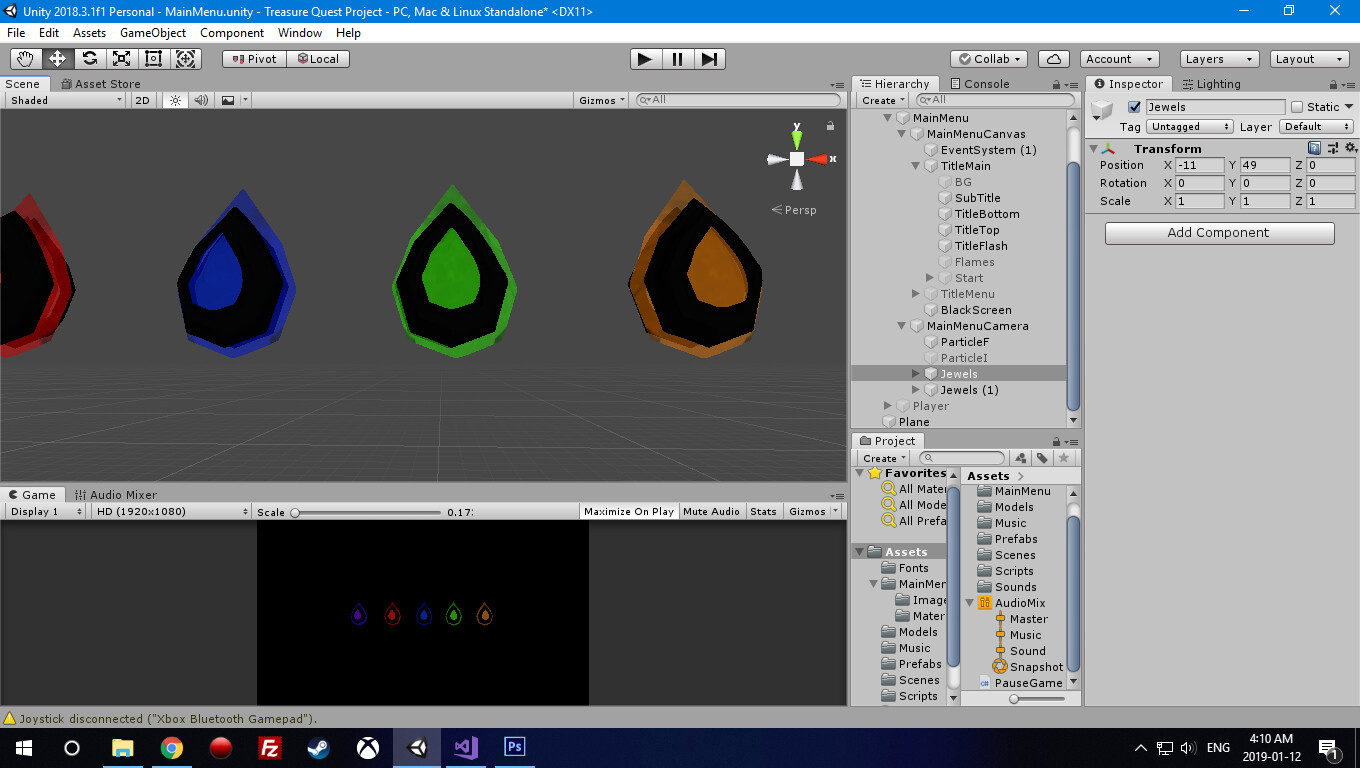
Task: Expand the Jewels object in Hierarchy
Action: pos(915,374)
